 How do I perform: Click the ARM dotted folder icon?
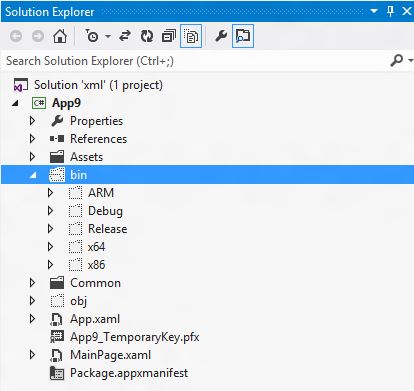pos(75,193)
